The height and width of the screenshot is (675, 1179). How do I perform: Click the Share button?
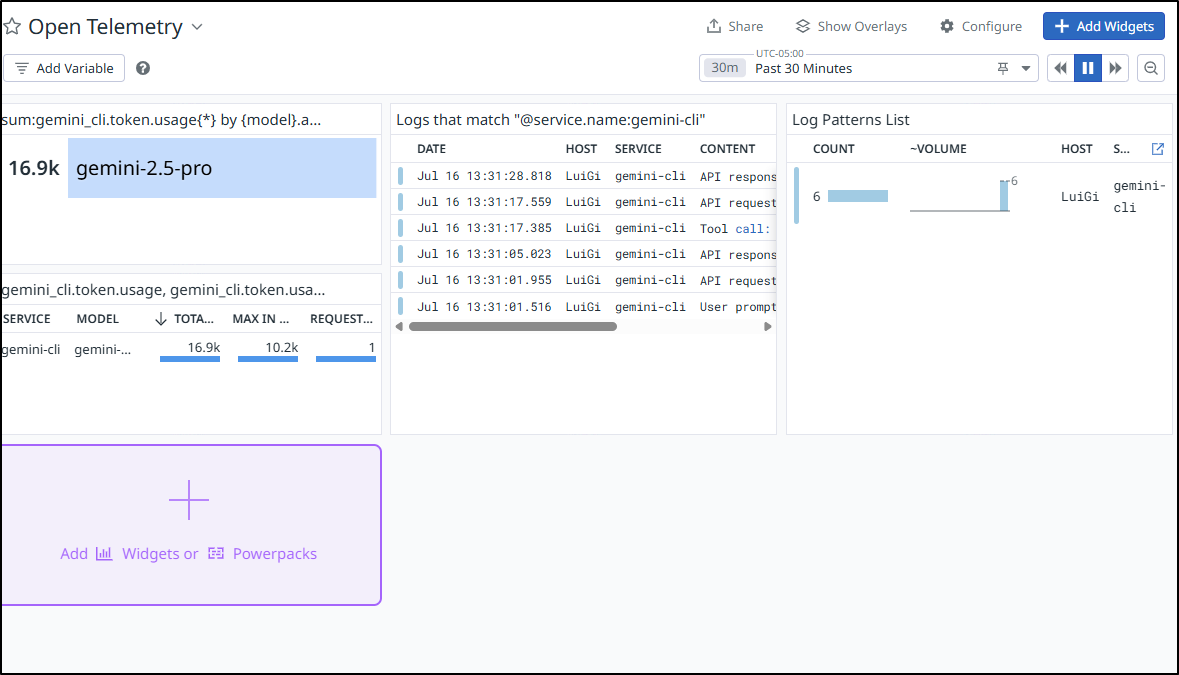[x=735, y=26]
